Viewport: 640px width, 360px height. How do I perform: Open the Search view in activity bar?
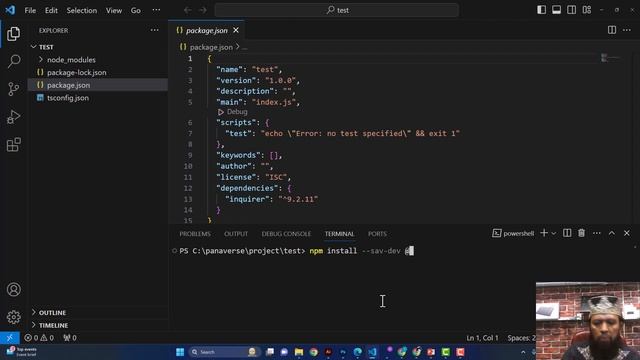tap(13, 61)
